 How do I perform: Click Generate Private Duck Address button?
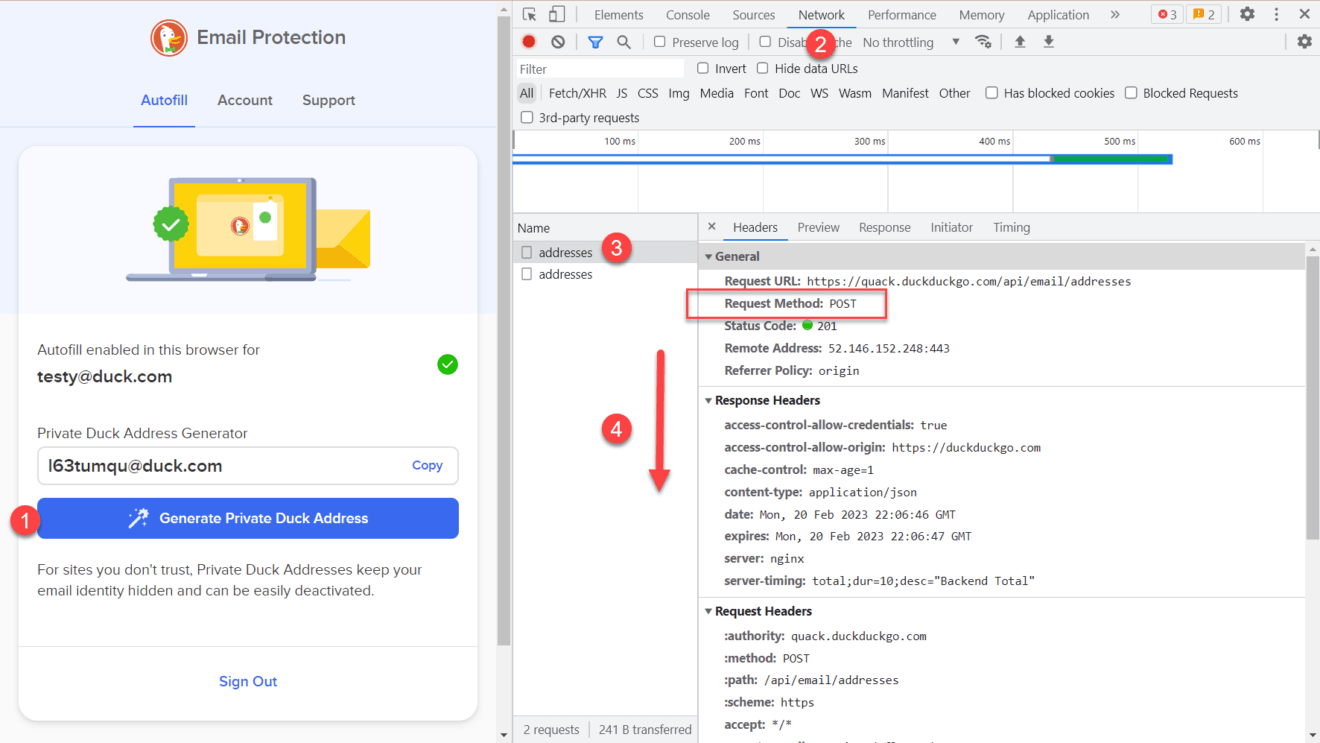tap(248, 518)
